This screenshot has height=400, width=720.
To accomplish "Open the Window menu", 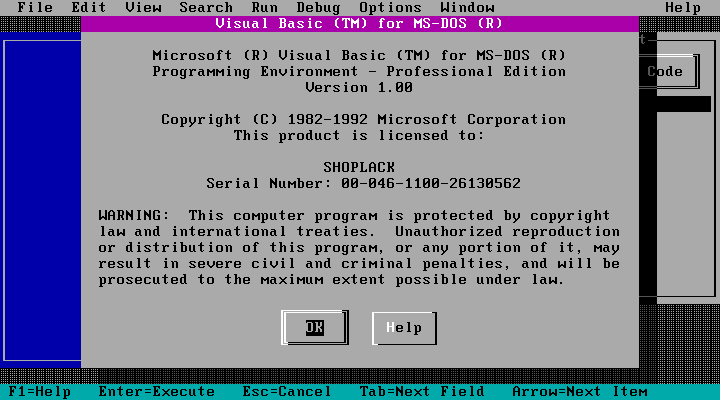I will point(467,7).
